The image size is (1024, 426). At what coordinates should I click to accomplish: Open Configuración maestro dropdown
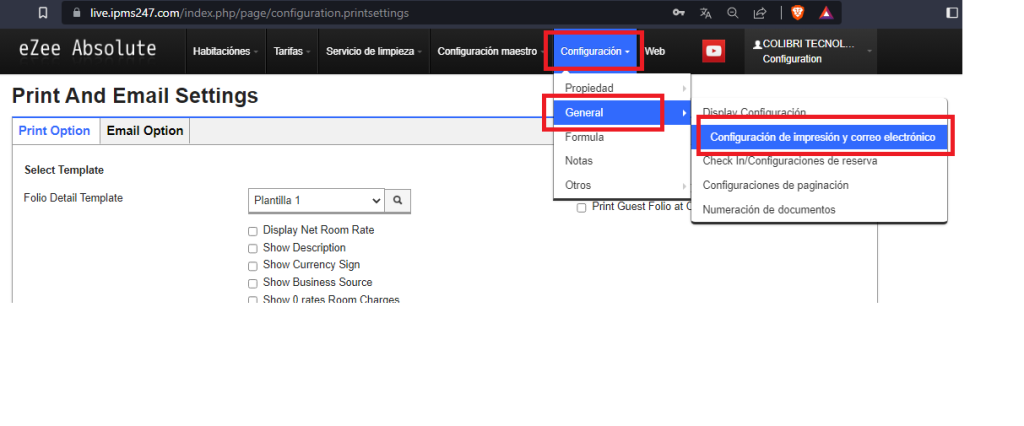coord(490,51)
